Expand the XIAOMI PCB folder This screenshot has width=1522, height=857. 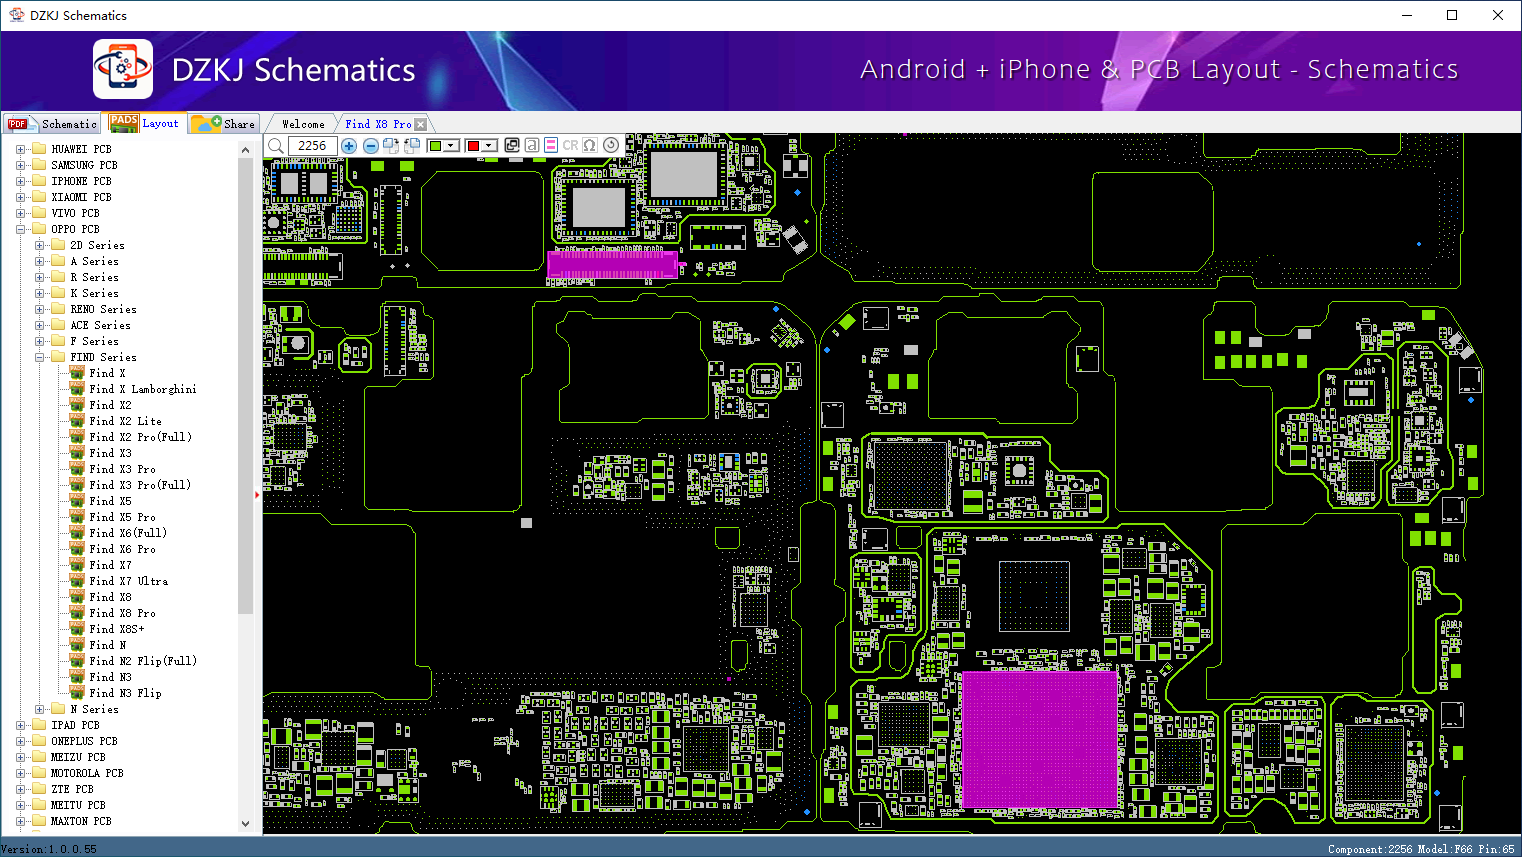coord(20,197)
